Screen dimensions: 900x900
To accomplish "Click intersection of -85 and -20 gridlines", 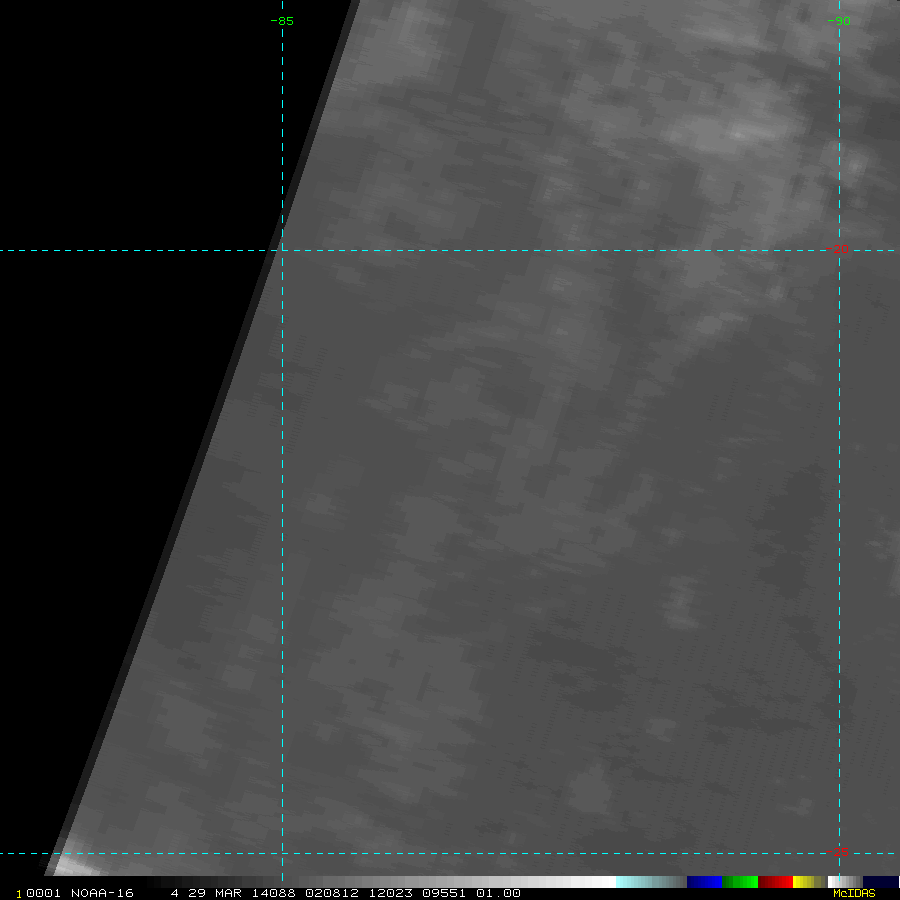I will coord(283,250).
